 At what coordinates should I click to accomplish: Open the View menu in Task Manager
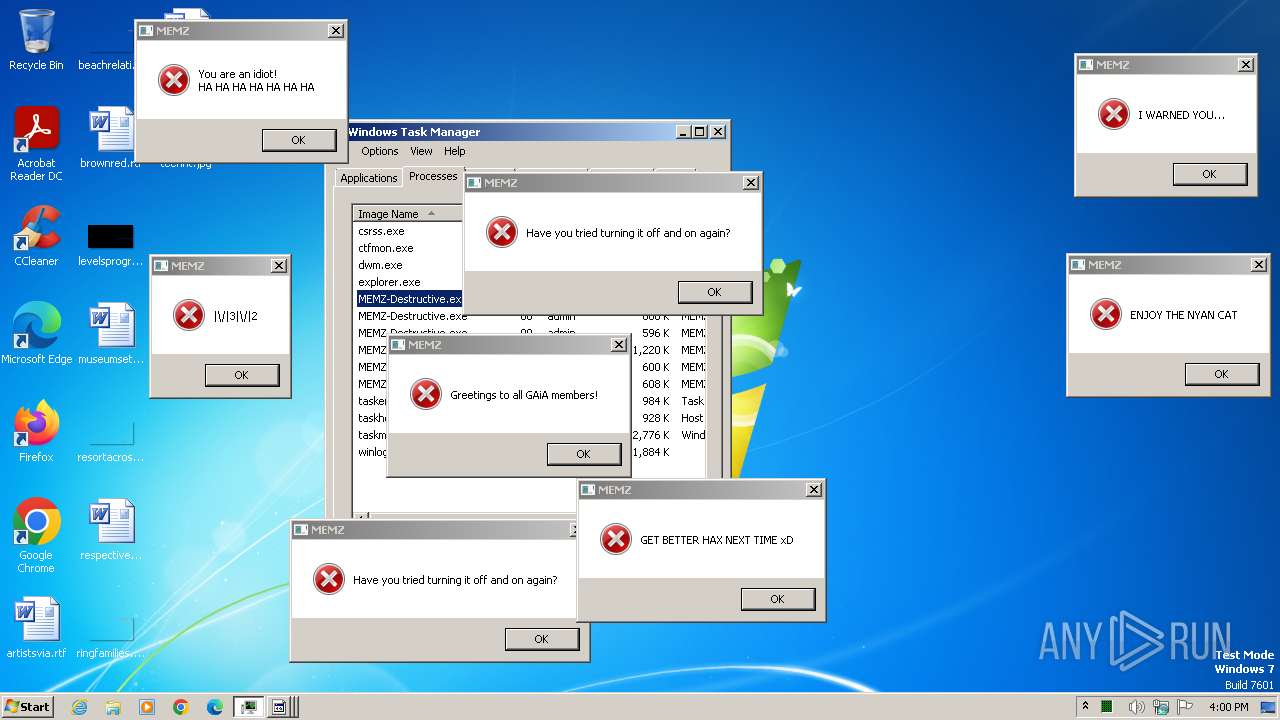(421, 151)
